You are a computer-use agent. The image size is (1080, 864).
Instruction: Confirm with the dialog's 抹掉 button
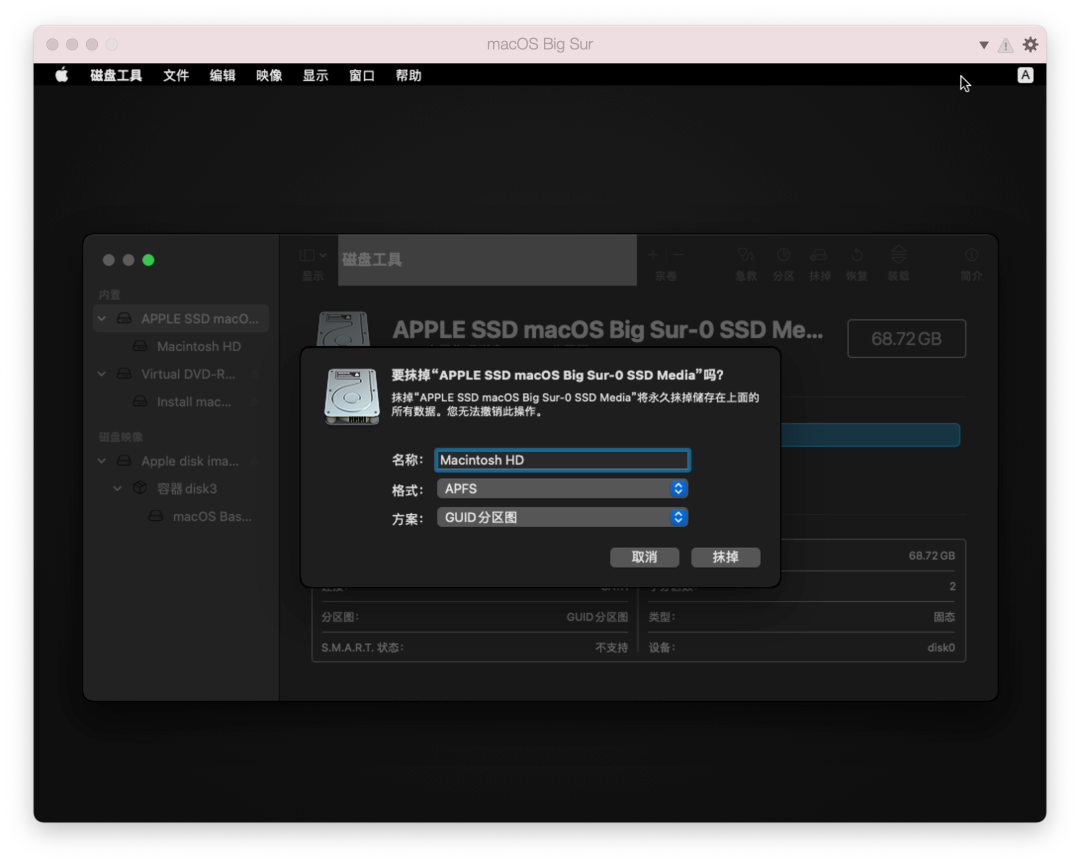pos(725,557)
